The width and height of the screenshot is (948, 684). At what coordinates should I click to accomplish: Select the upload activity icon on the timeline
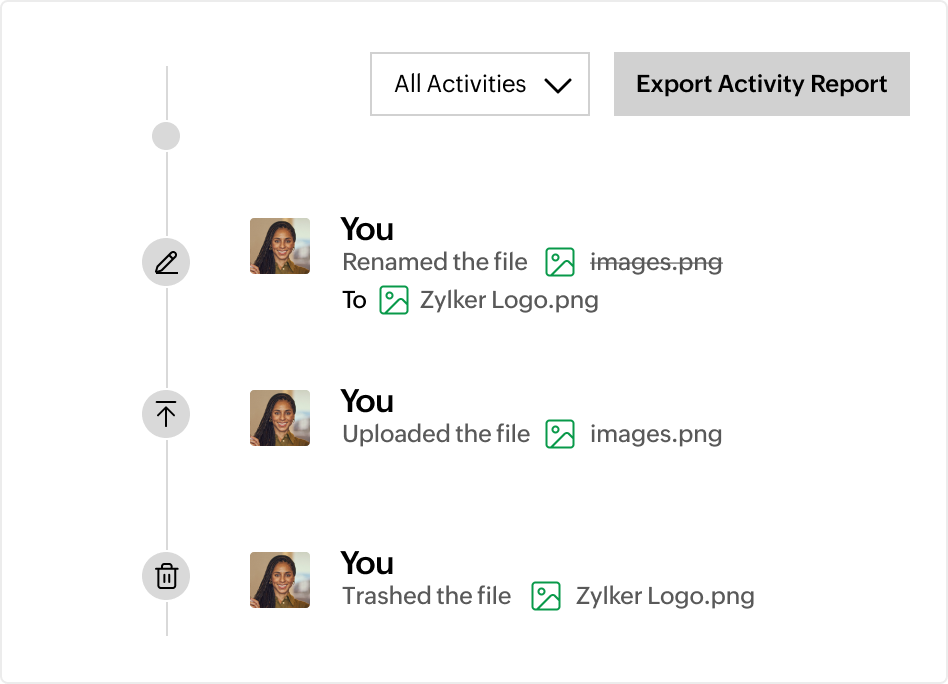click(166, 414)
